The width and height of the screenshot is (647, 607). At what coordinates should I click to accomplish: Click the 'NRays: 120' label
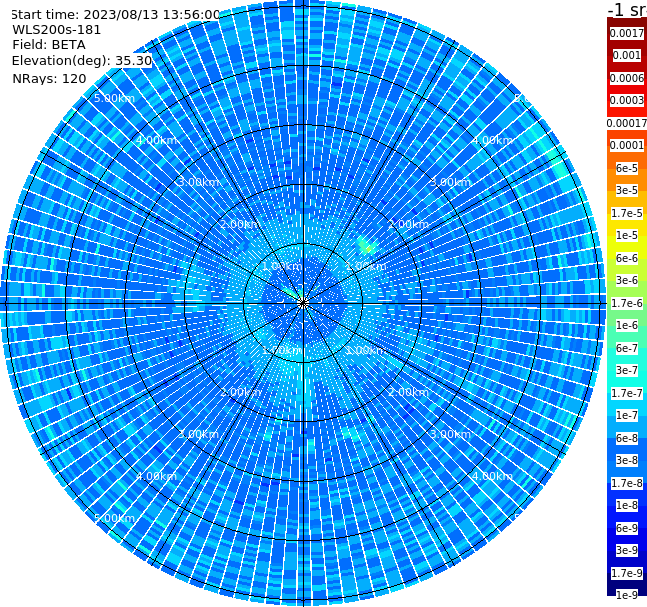pos(49,78)
